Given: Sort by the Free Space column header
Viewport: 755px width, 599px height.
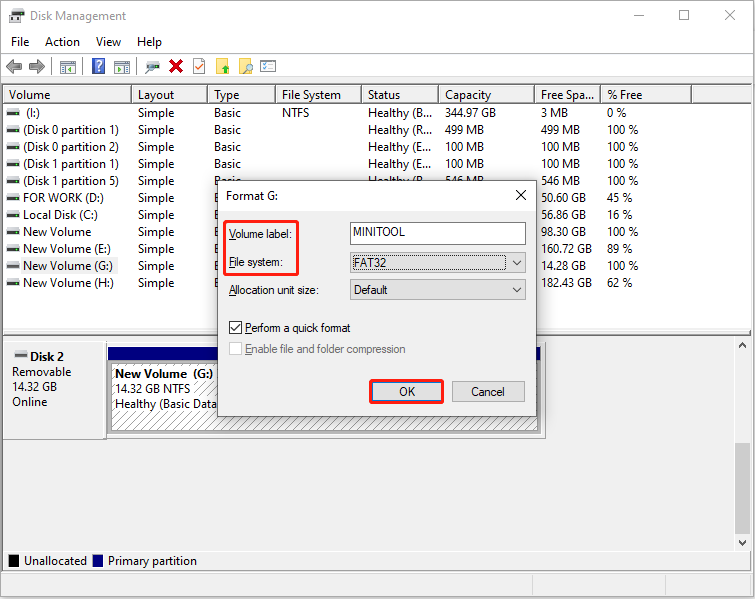Looking at the screenshot, I should pyautogui.click(x=568, y=94).
